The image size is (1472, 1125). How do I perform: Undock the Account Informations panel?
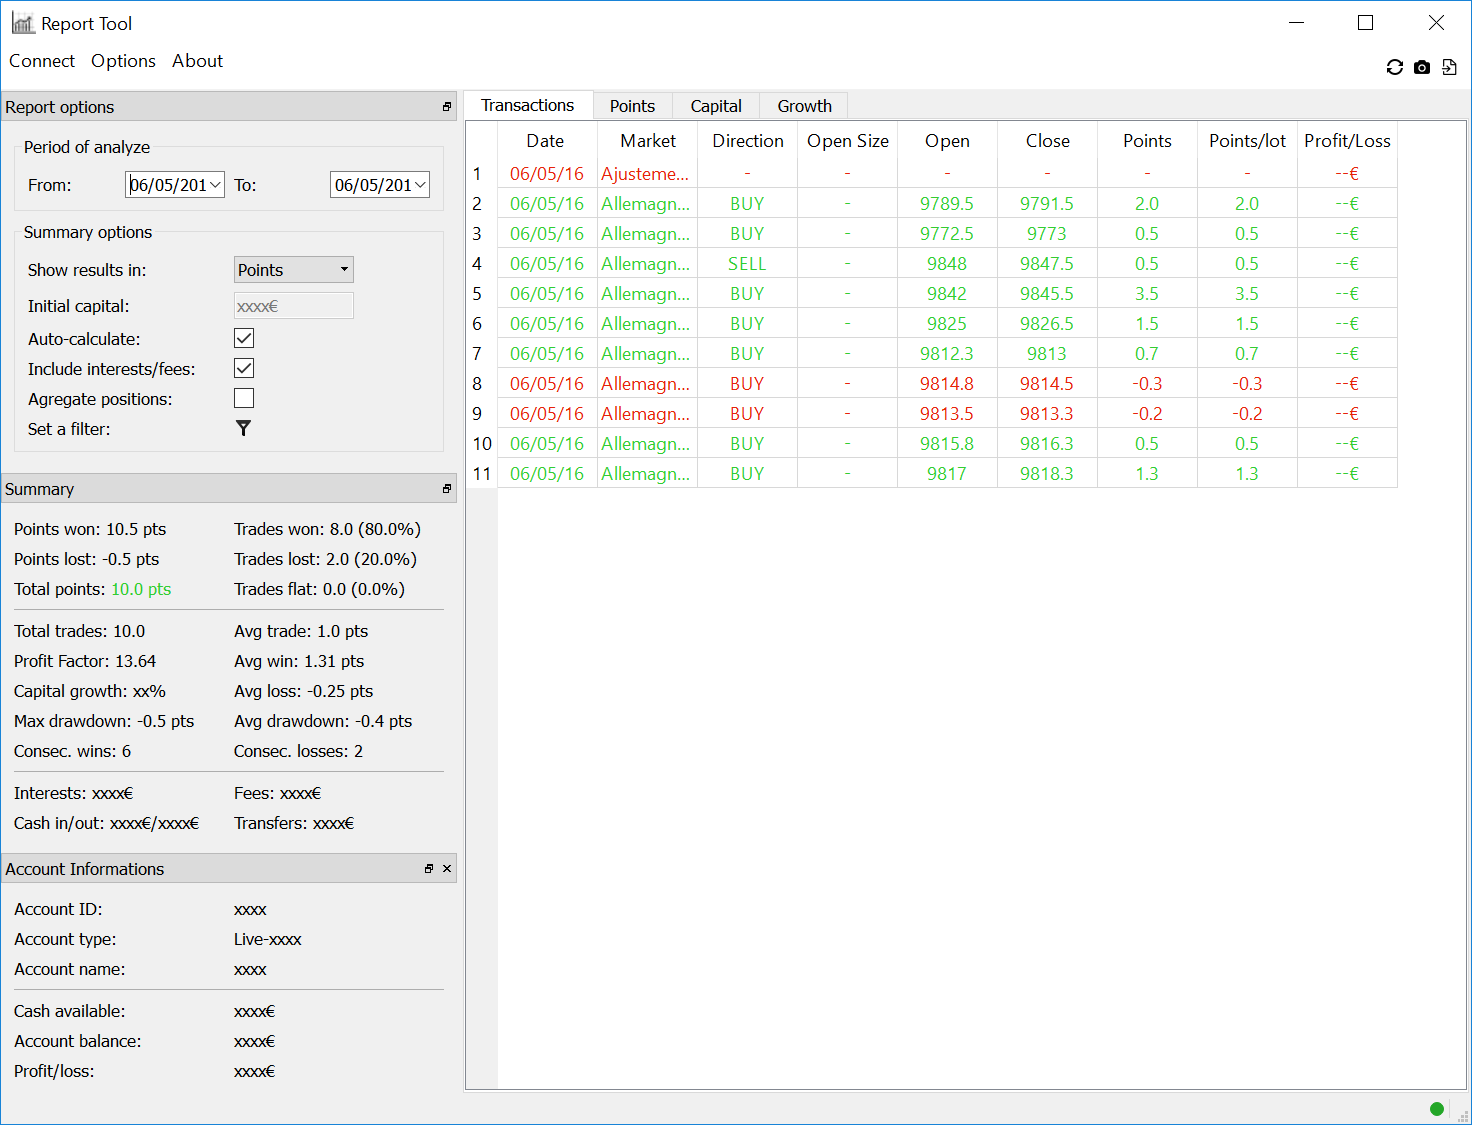[x=429, y=869]
